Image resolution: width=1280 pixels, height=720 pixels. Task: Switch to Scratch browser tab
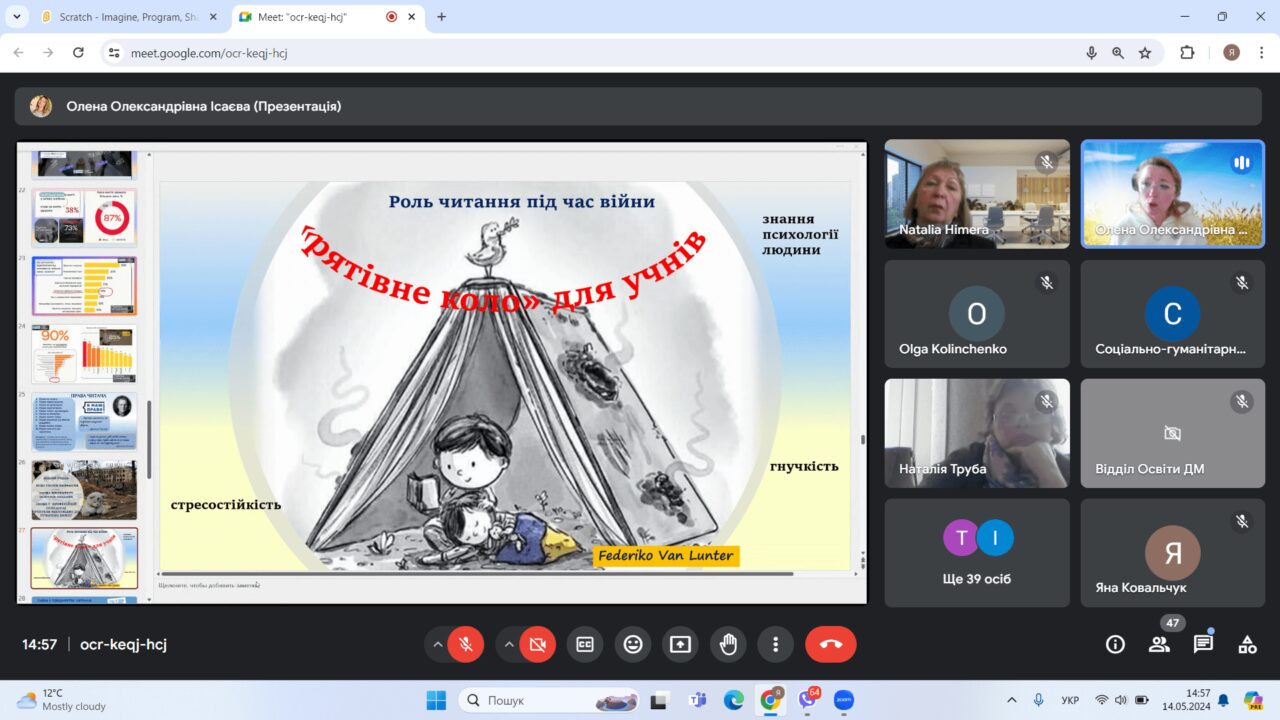[129, 17]
